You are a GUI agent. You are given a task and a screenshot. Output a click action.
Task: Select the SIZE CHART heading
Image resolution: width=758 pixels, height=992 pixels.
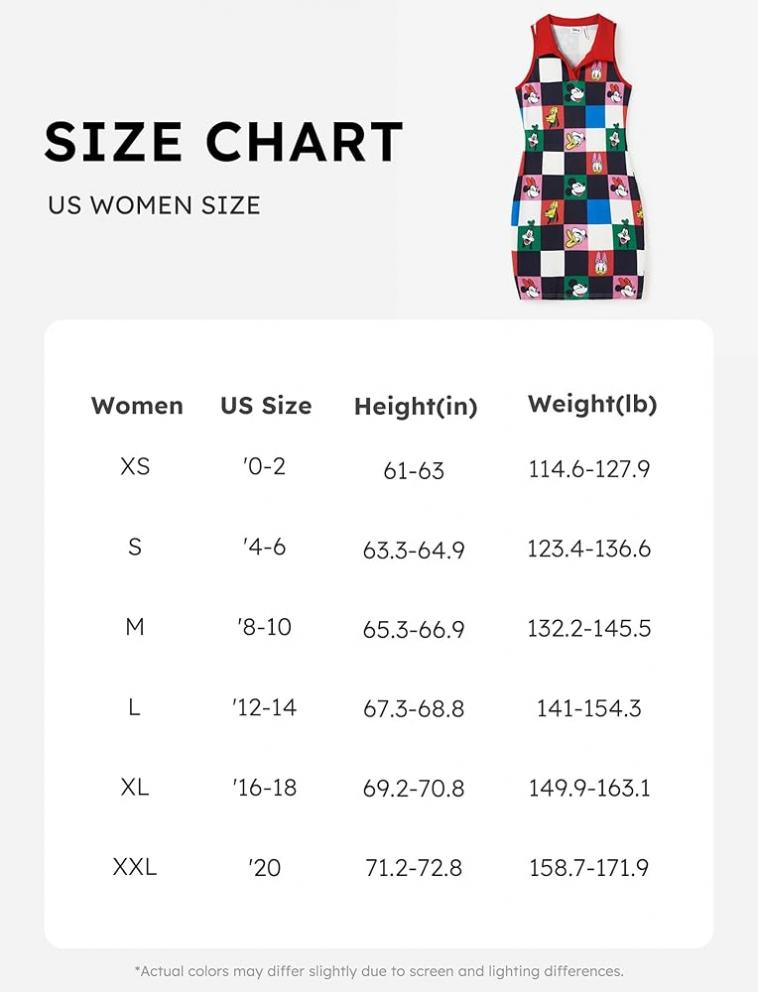pyautogui.click(x=224, y=142)
